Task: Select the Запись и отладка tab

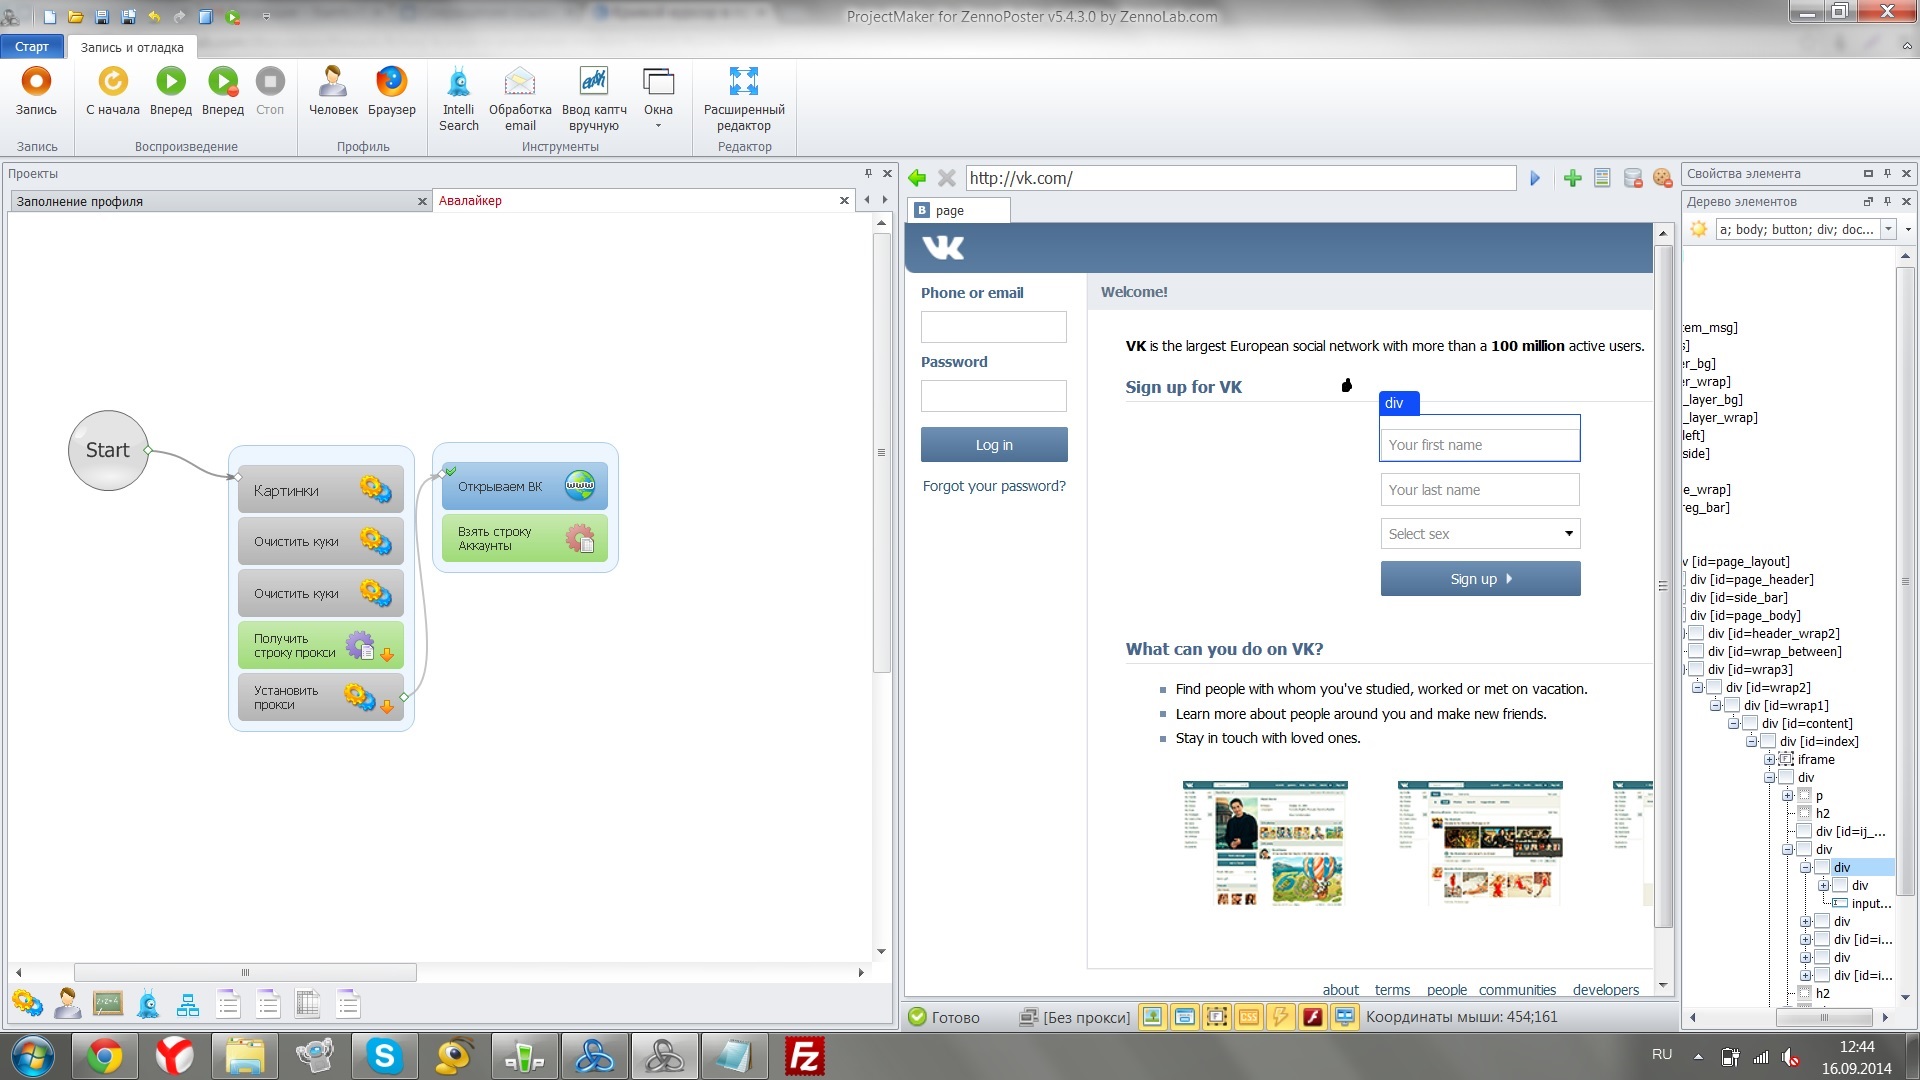Action: tap(132, 47)
